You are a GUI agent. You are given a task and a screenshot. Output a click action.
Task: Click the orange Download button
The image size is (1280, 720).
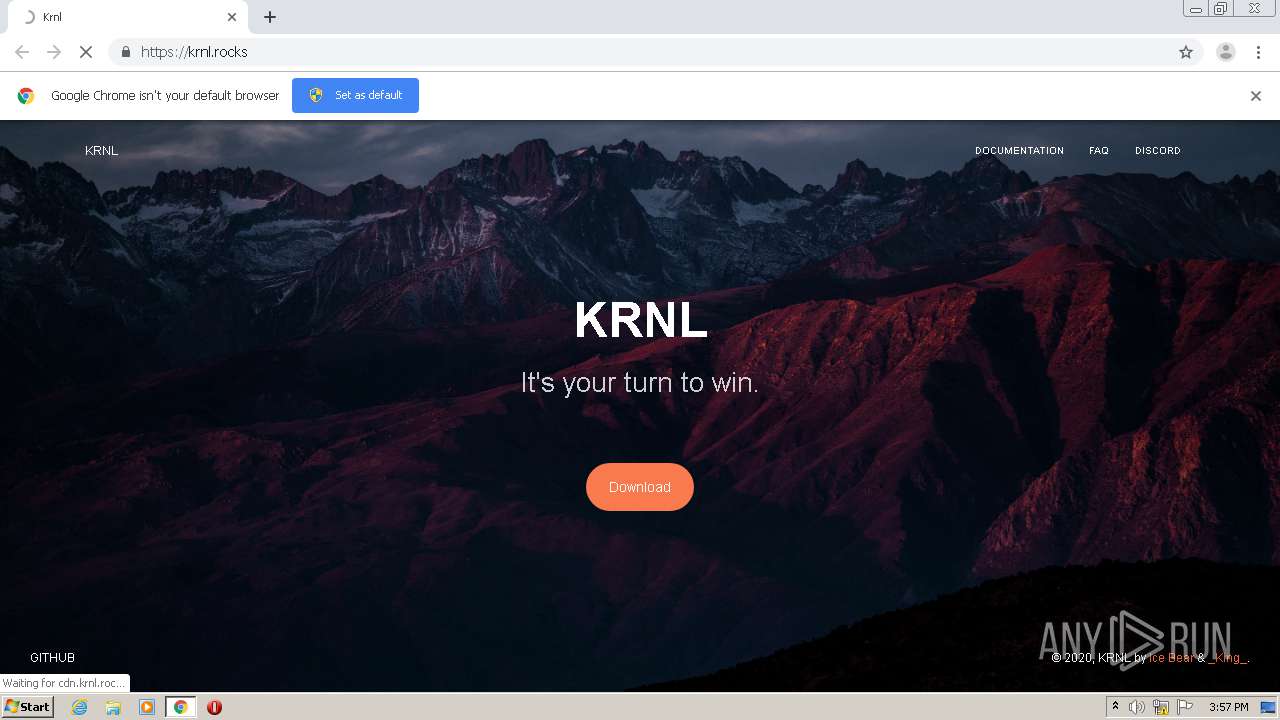coord(640,487)
